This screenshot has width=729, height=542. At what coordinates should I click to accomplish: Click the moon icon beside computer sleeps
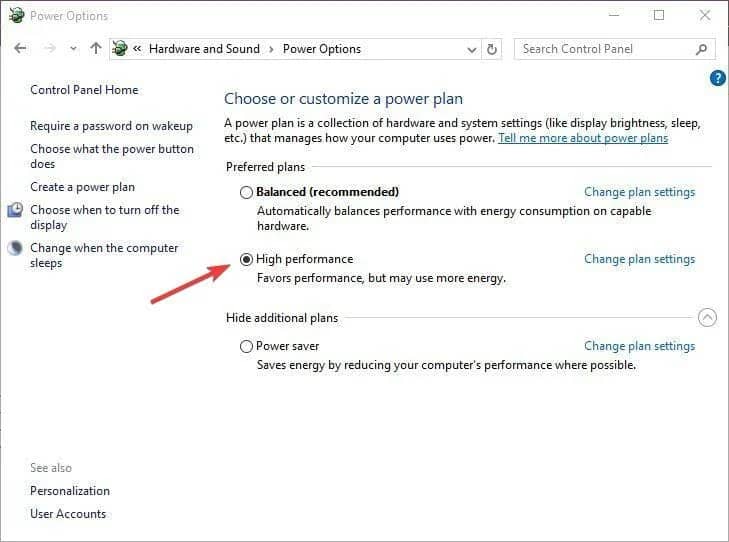(15, 248)
